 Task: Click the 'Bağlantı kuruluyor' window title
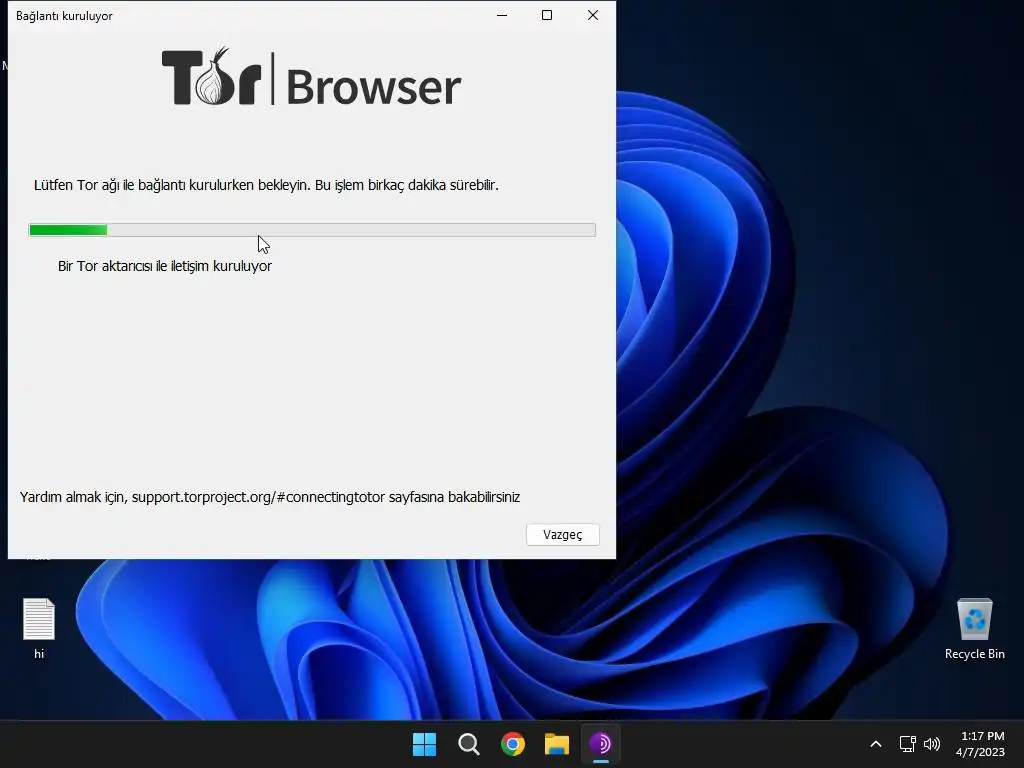[64, 16]
